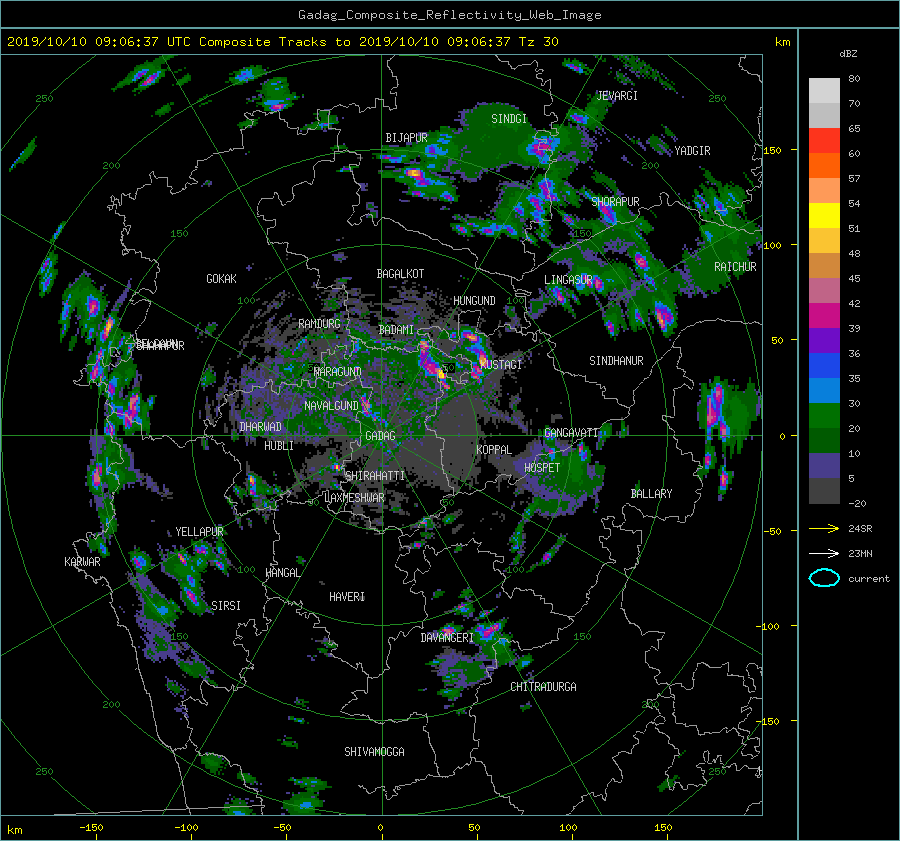Click the SHORAPUR city label
Image resolution: width=900 pixels, height=841 pixels.
(615, 202)
